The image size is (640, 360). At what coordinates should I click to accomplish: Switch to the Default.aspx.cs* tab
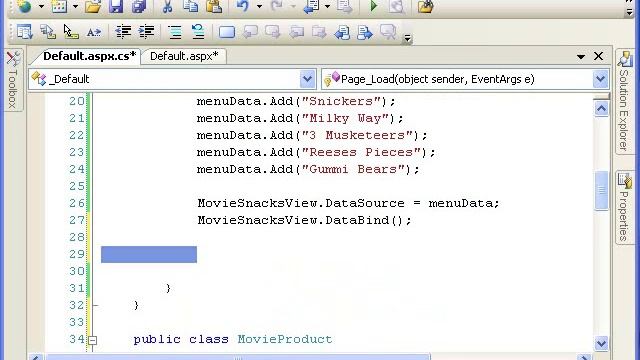tap(89, 56)
